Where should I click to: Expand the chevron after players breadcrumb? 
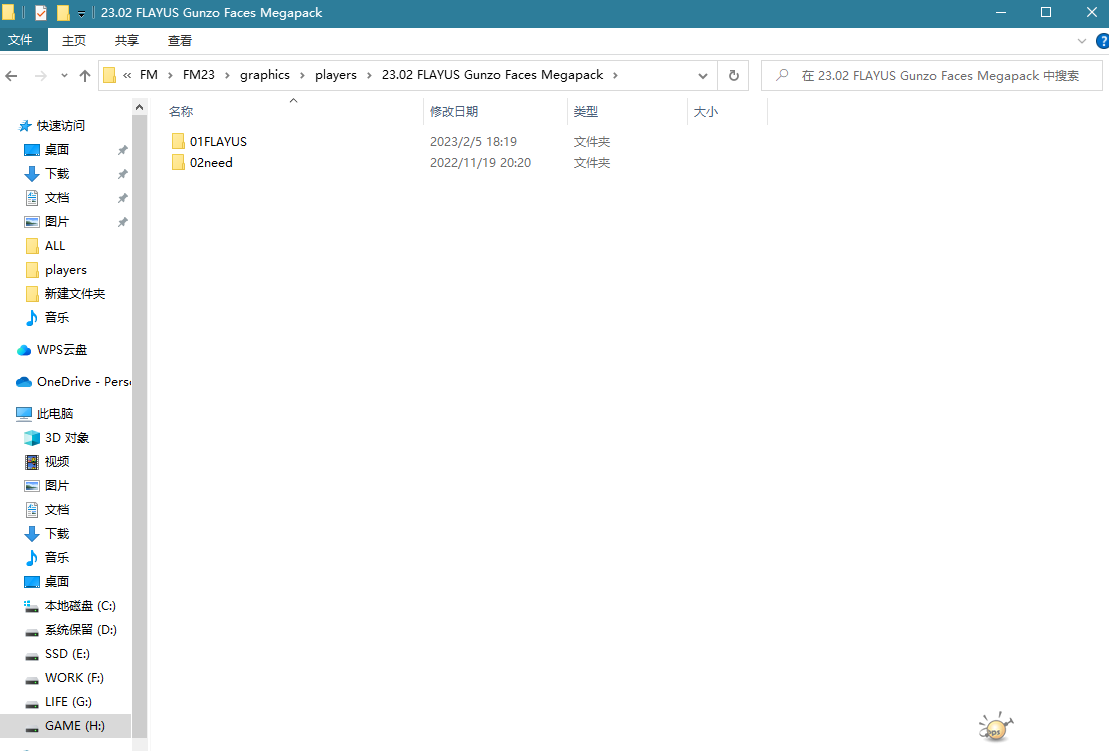click(x=369, y=75)
